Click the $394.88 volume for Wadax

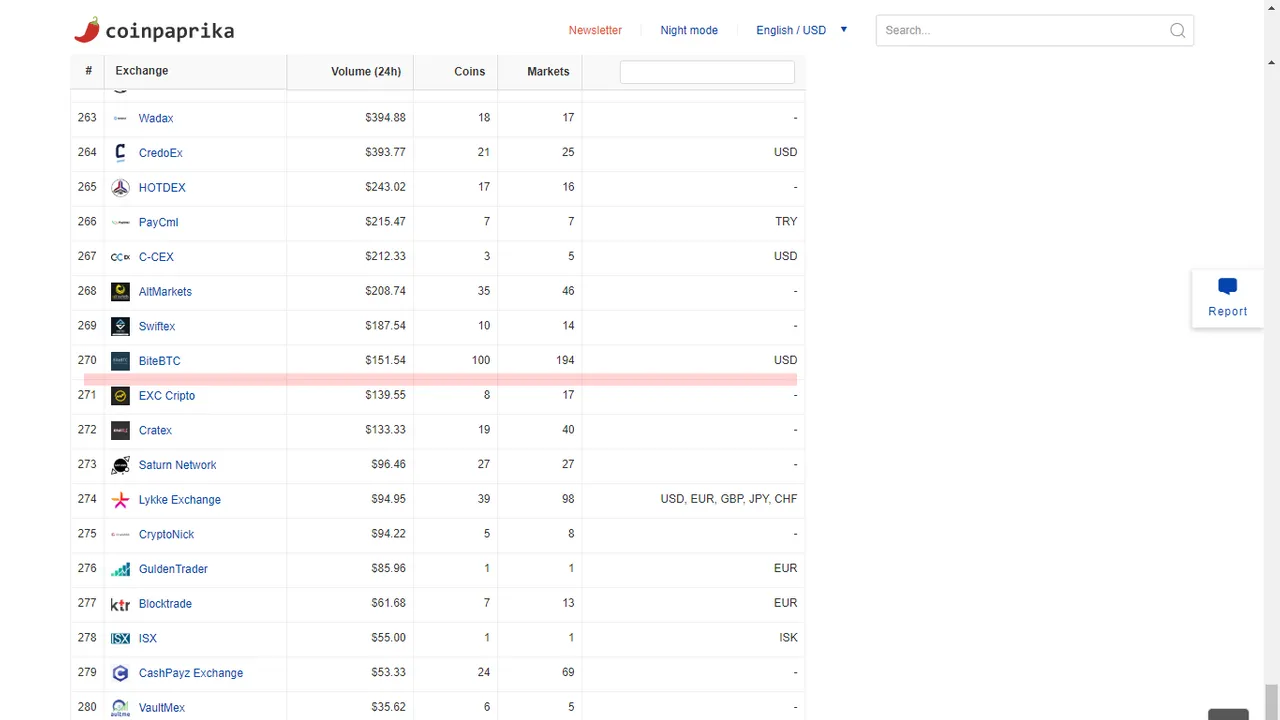385,118
